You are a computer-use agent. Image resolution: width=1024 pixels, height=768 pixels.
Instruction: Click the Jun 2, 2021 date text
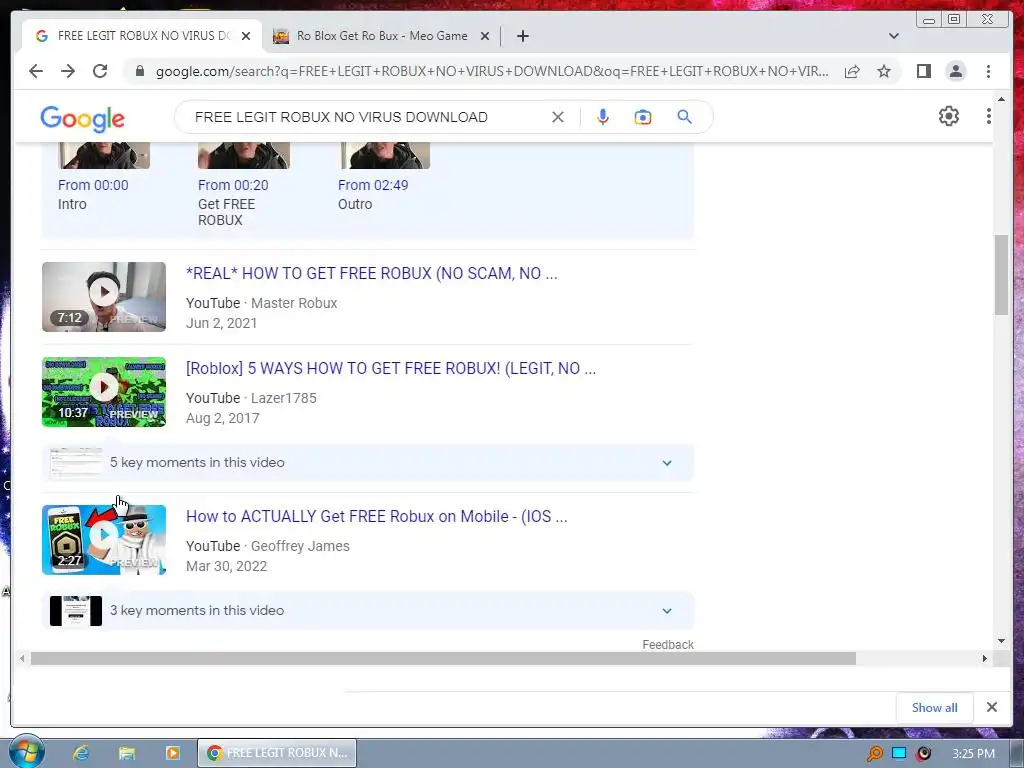(221, 323)
